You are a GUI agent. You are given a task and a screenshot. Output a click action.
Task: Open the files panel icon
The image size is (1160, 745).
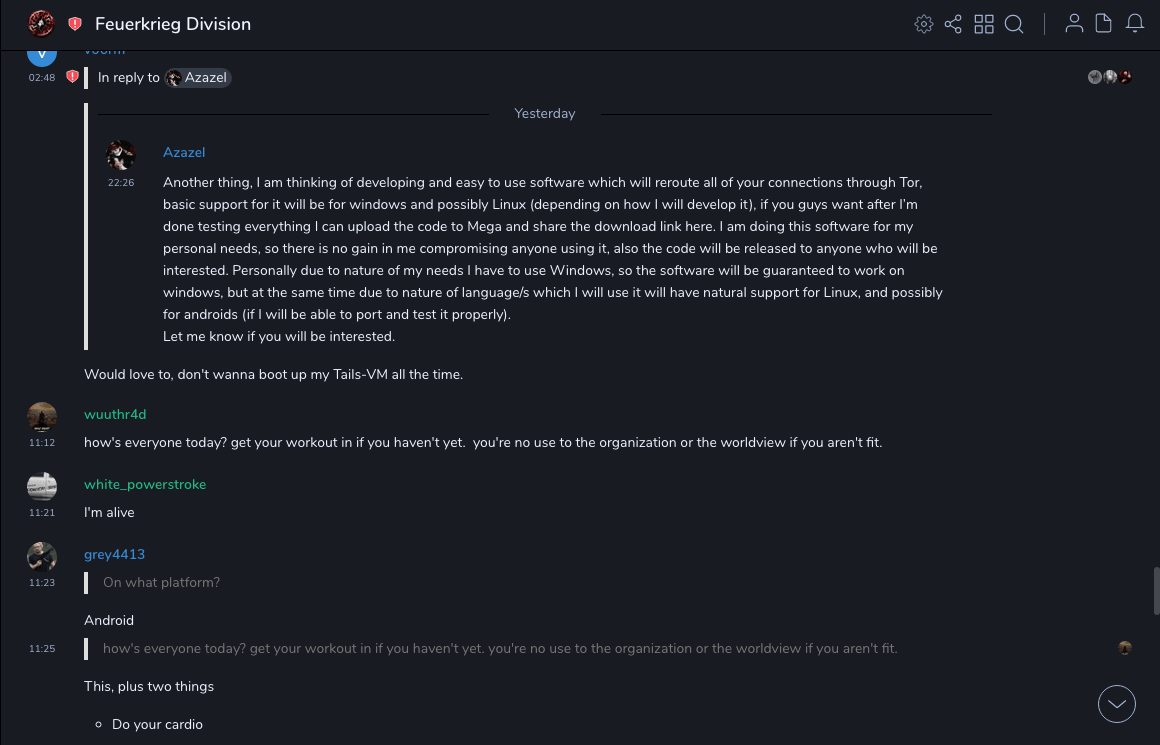pos(1104,24)
